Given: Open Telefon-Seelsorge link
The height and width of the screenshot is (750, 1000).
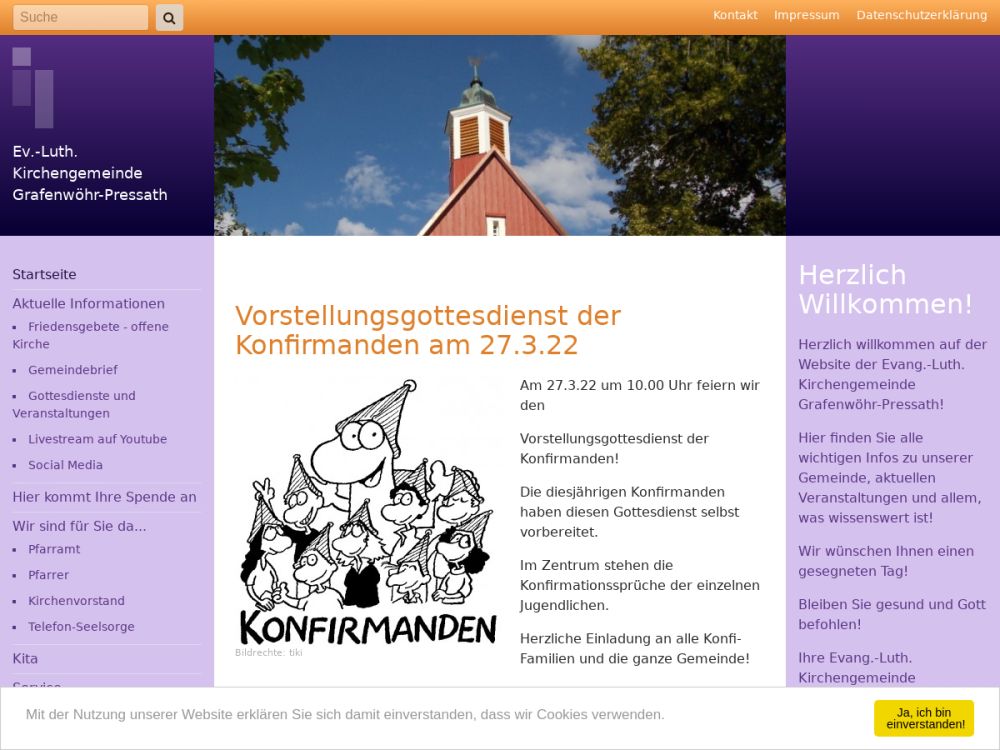Looking at the screenshot, I should point(81,627).
